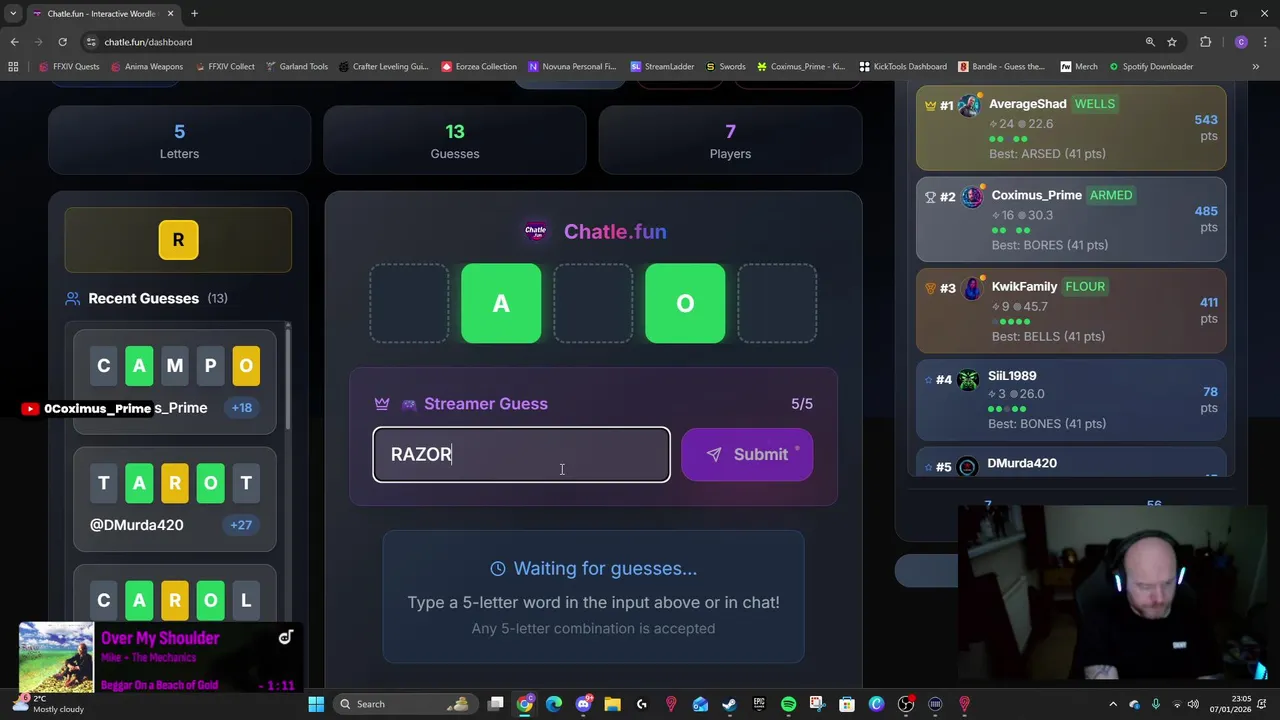Click the Chatle.fun logo icon

pos(536,231)
